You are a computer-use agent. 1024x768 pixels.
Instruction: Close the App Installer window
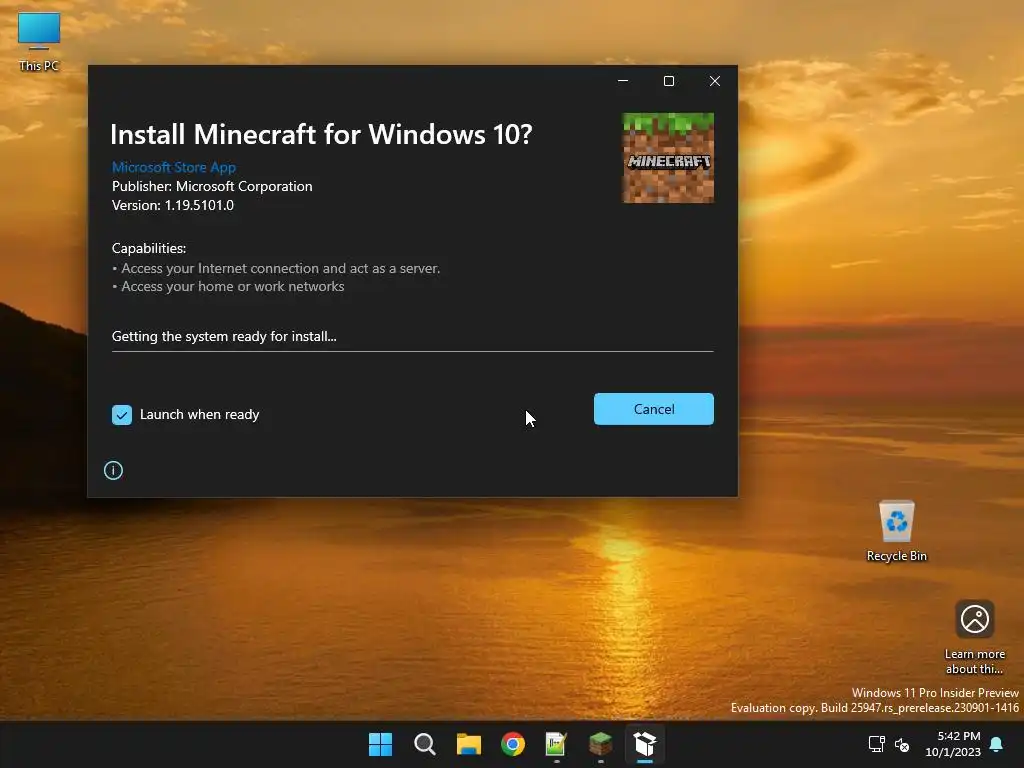(715, 81)
